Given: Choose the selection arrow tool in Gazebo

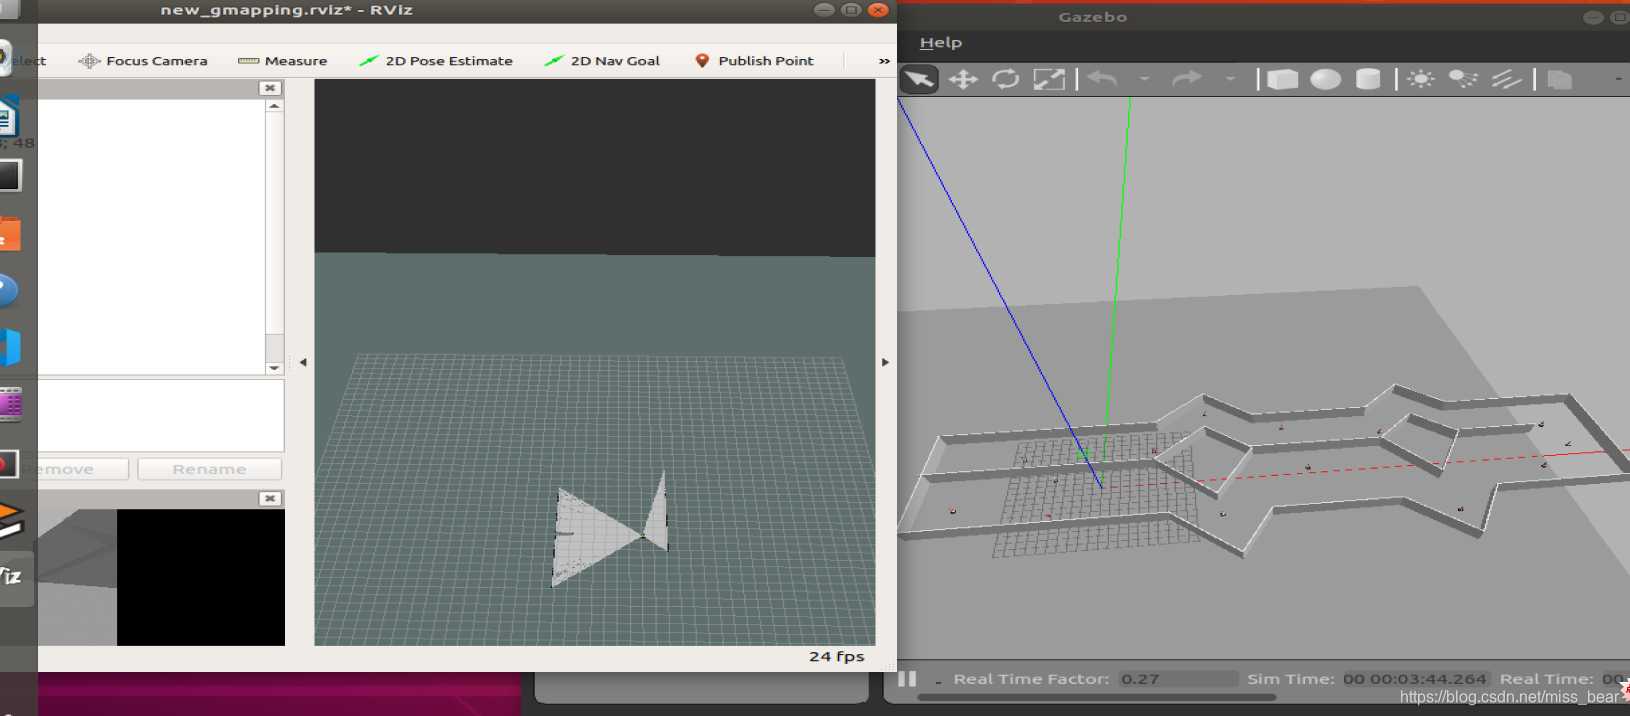Looking at the screenshot, I should (x=919, y=79).
